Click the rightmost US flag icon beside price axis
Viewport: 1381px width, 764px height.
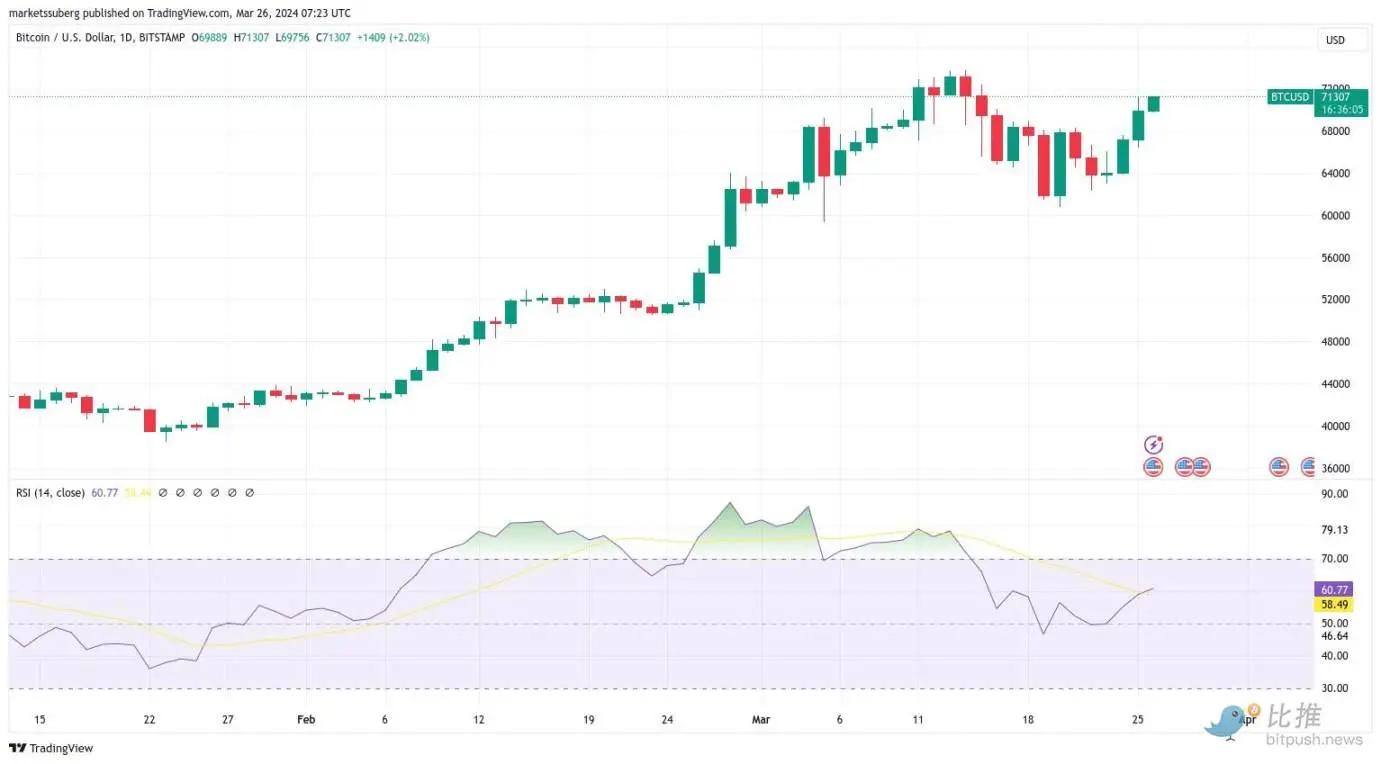1308,466
